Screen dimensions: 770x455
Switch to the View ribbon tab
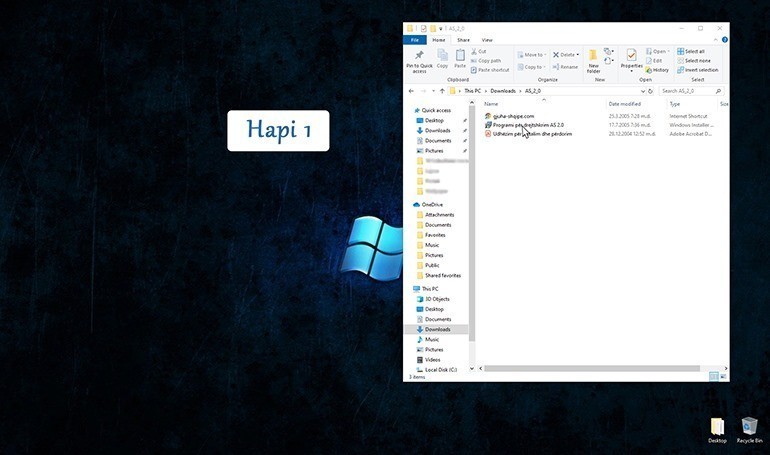tap(487, 40)
